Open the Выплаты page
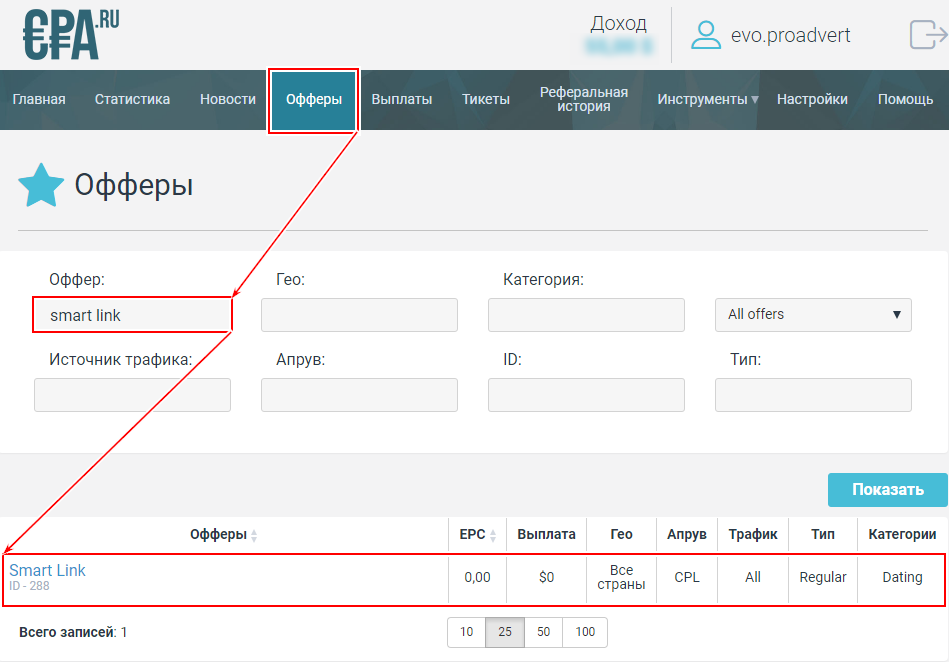949x662 pixels. [401, 99]
